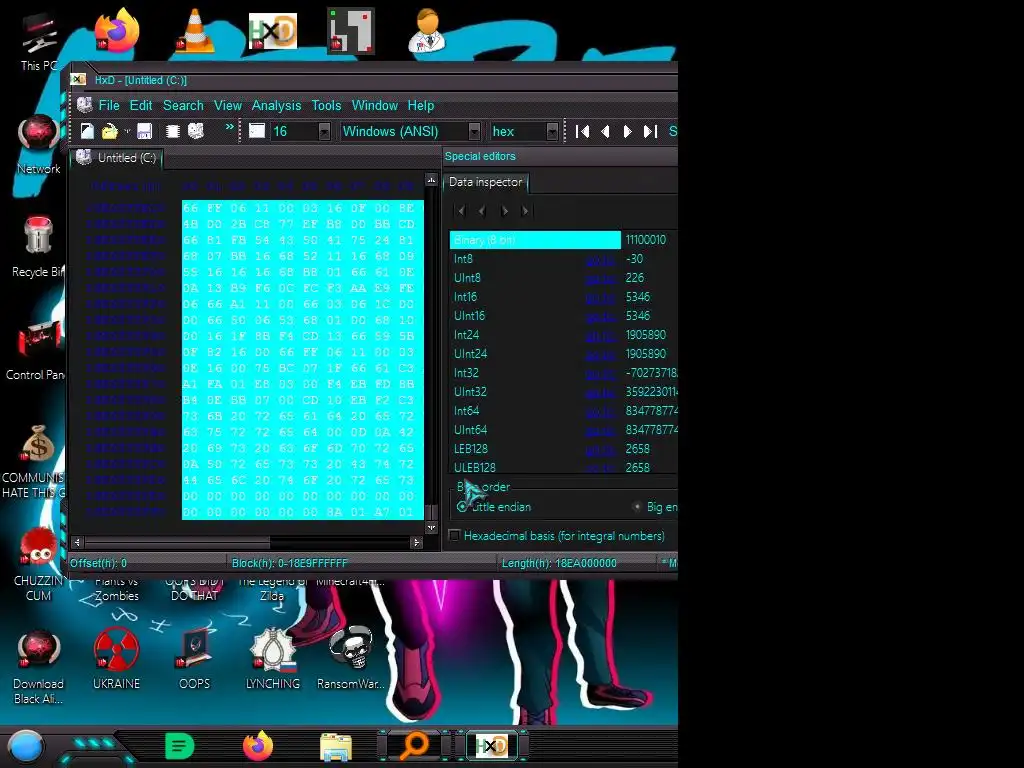
Task: Go to last in Data inspector navigation
Action: [526, 210]
